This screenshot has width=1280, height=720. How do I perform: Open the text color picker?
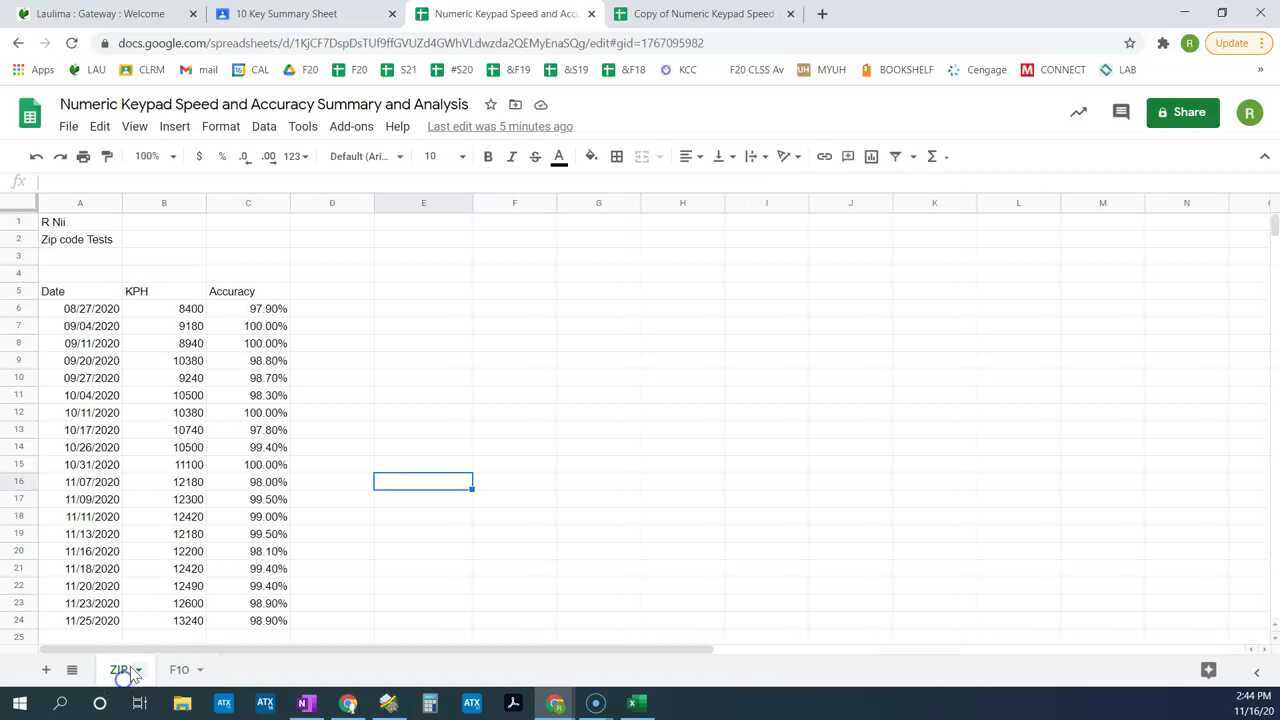559,157
